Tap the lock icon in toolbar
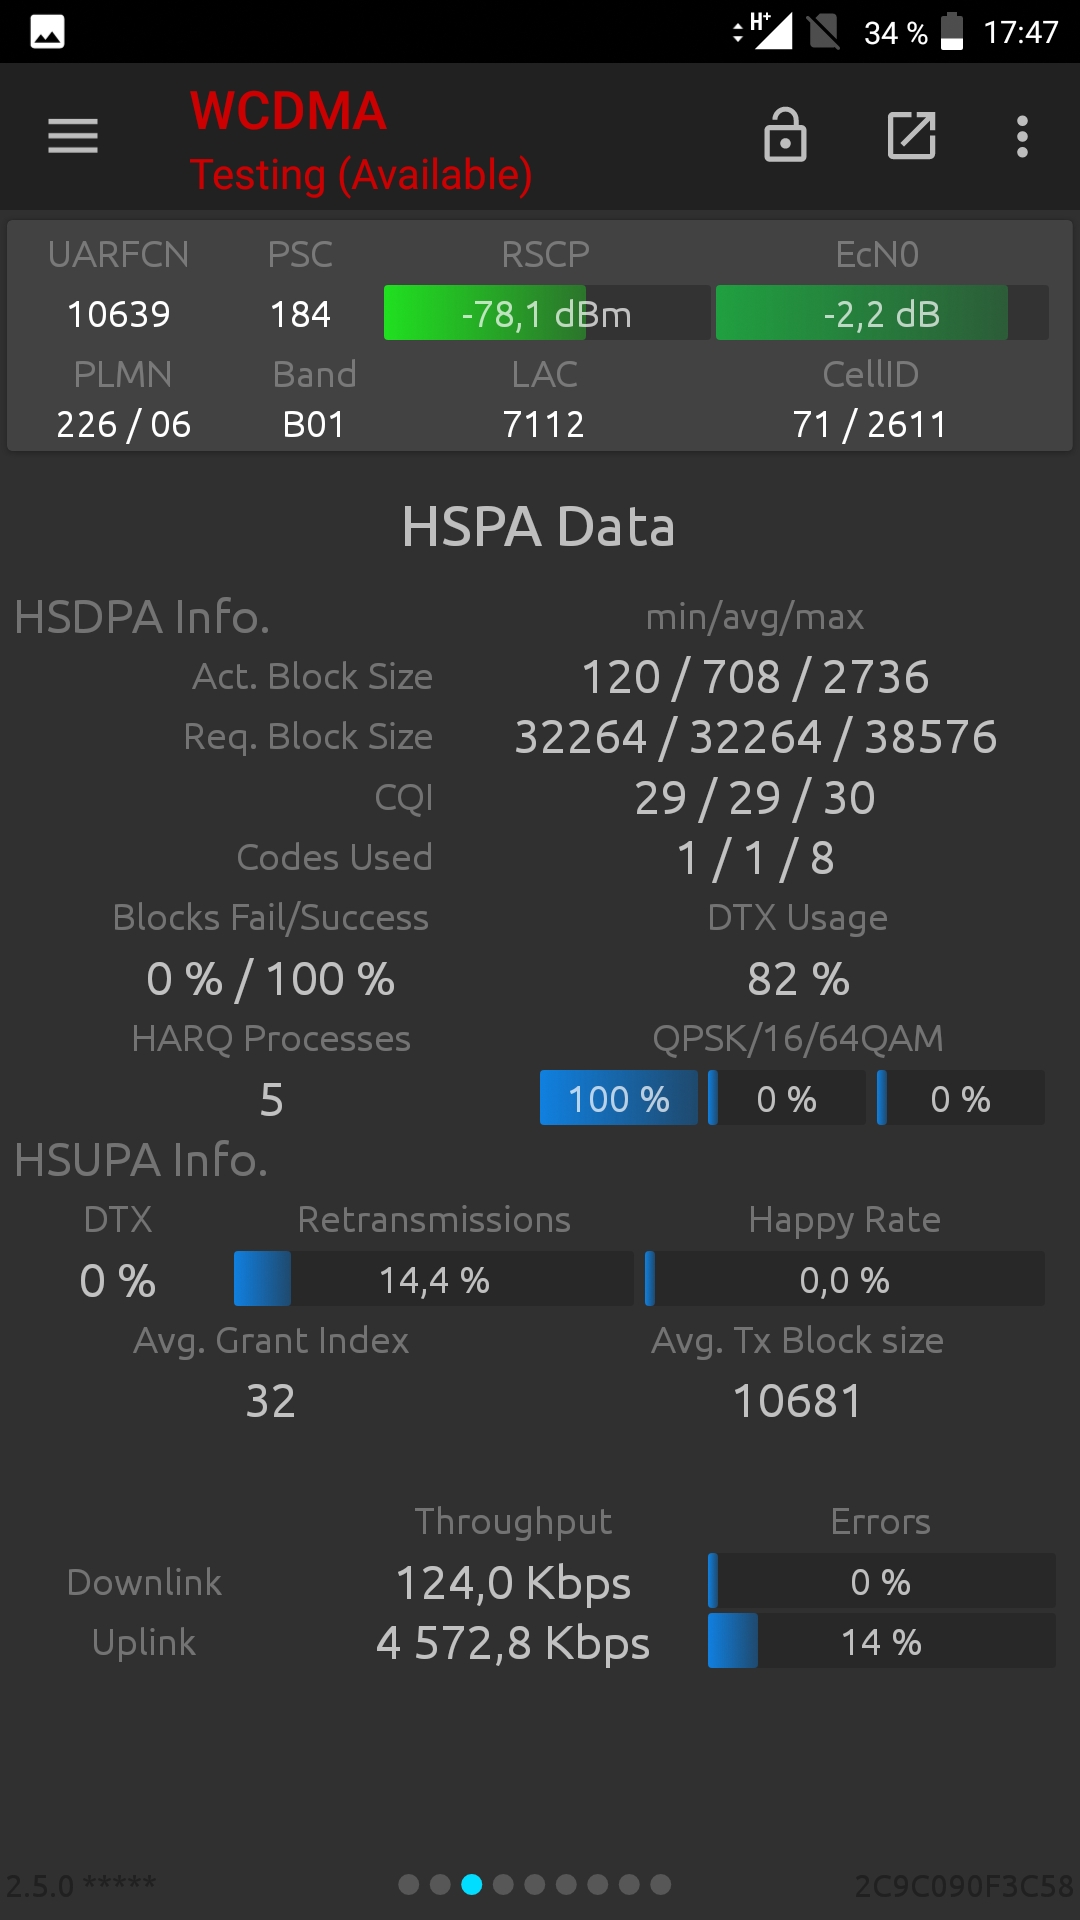1080x1920 pixels. [785, 136]
